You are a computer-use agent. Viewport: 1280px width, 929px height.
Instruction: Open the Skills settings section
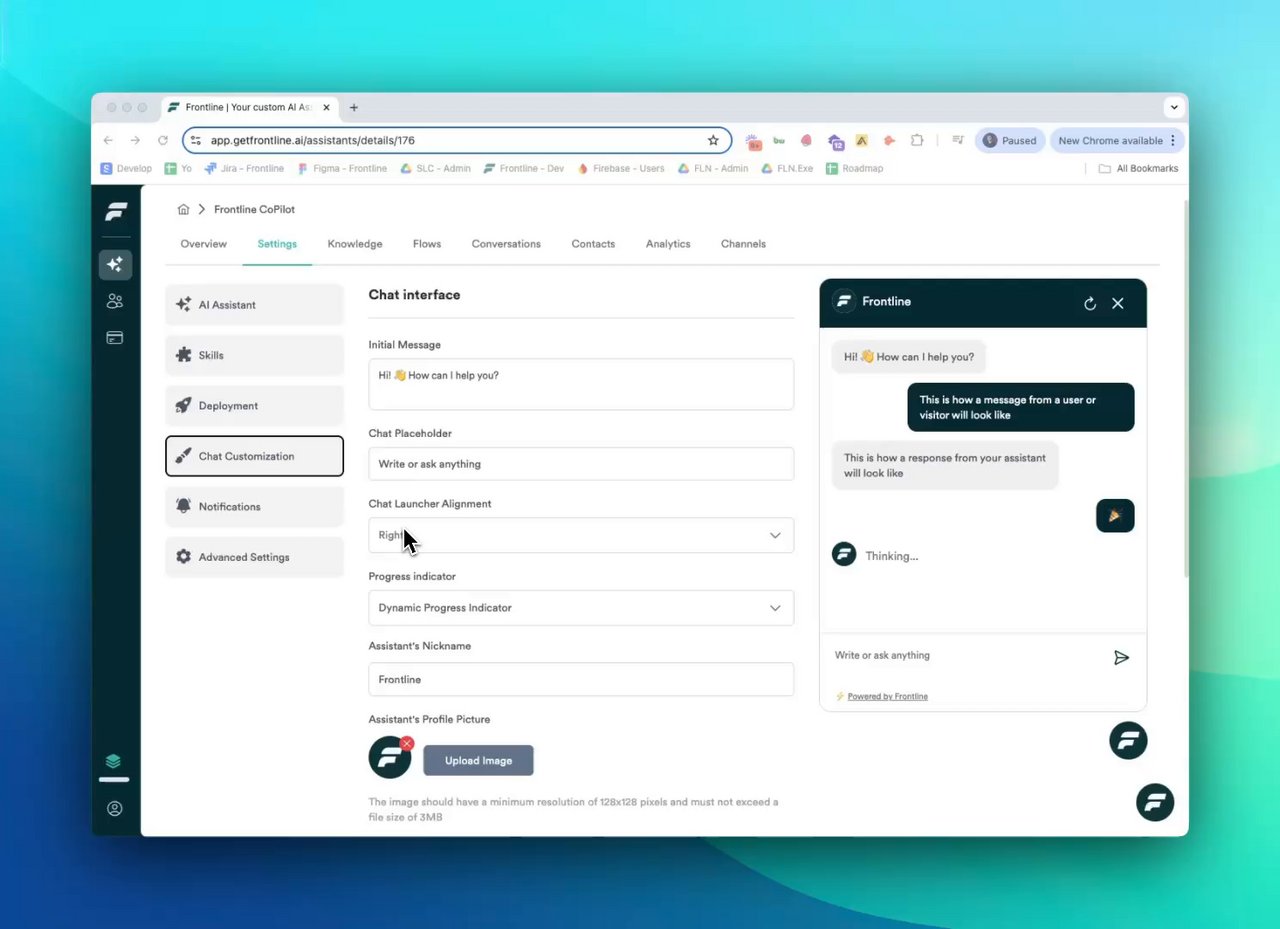[254, 355]
